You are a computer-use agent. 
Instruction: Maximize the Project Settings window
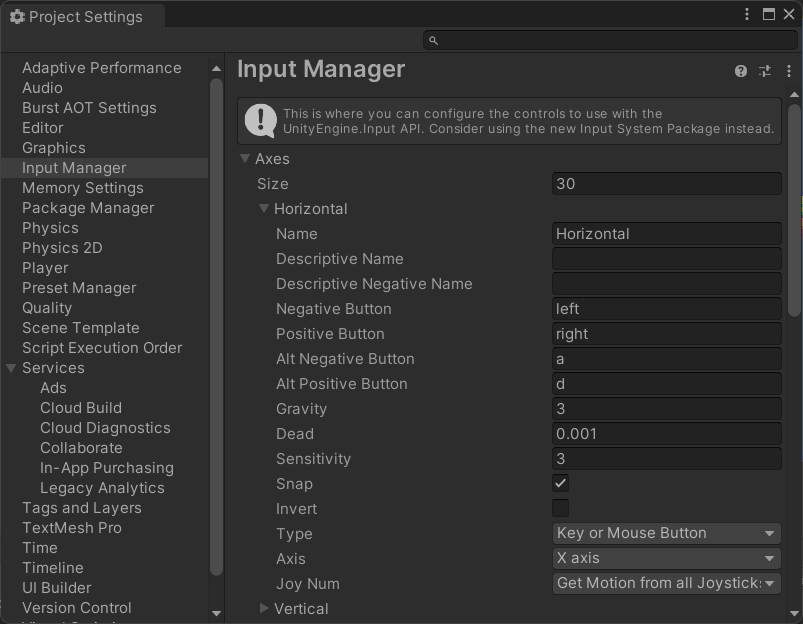769,14
